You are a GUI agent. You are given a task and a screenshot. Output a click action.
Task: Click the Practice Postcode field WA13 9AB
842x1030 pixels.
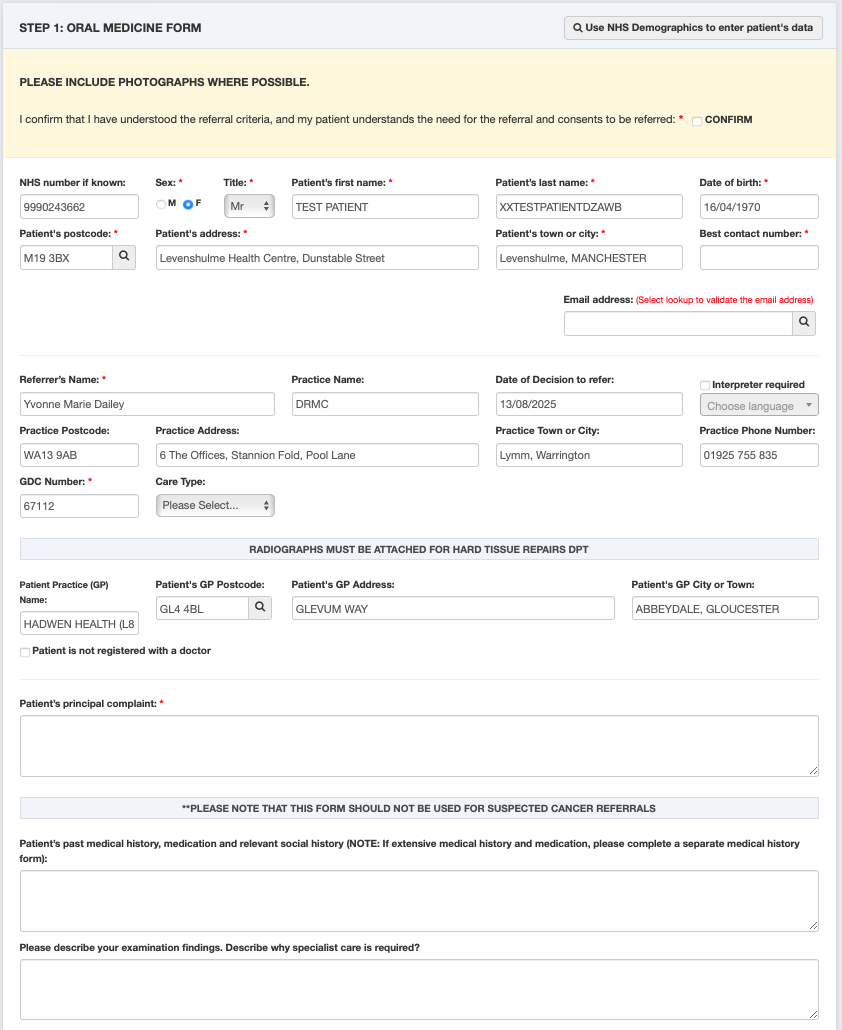pos(79,455)
